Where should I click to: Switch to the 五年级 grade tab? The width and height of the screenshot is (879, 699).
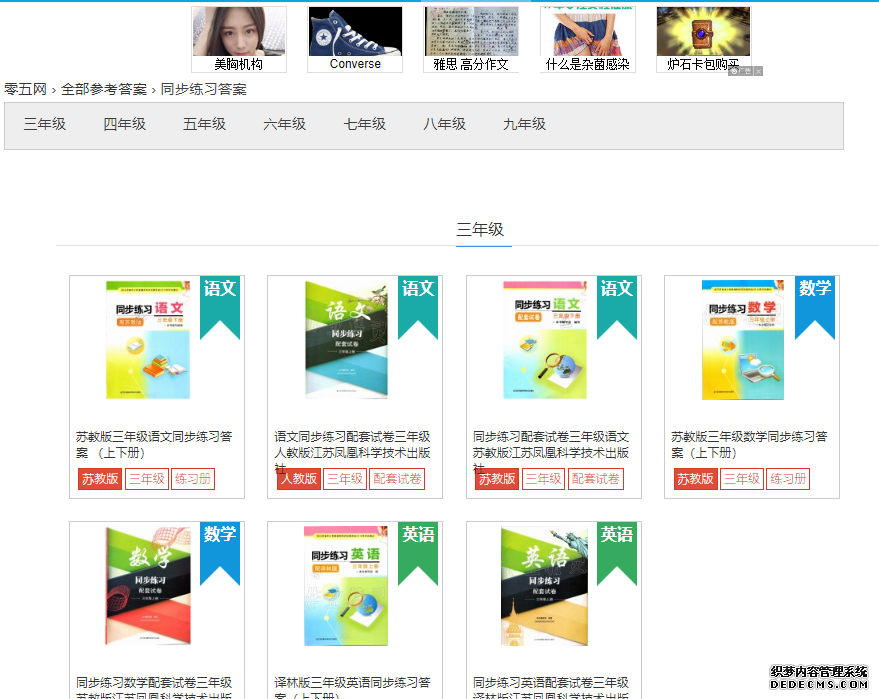click(205, 124)
